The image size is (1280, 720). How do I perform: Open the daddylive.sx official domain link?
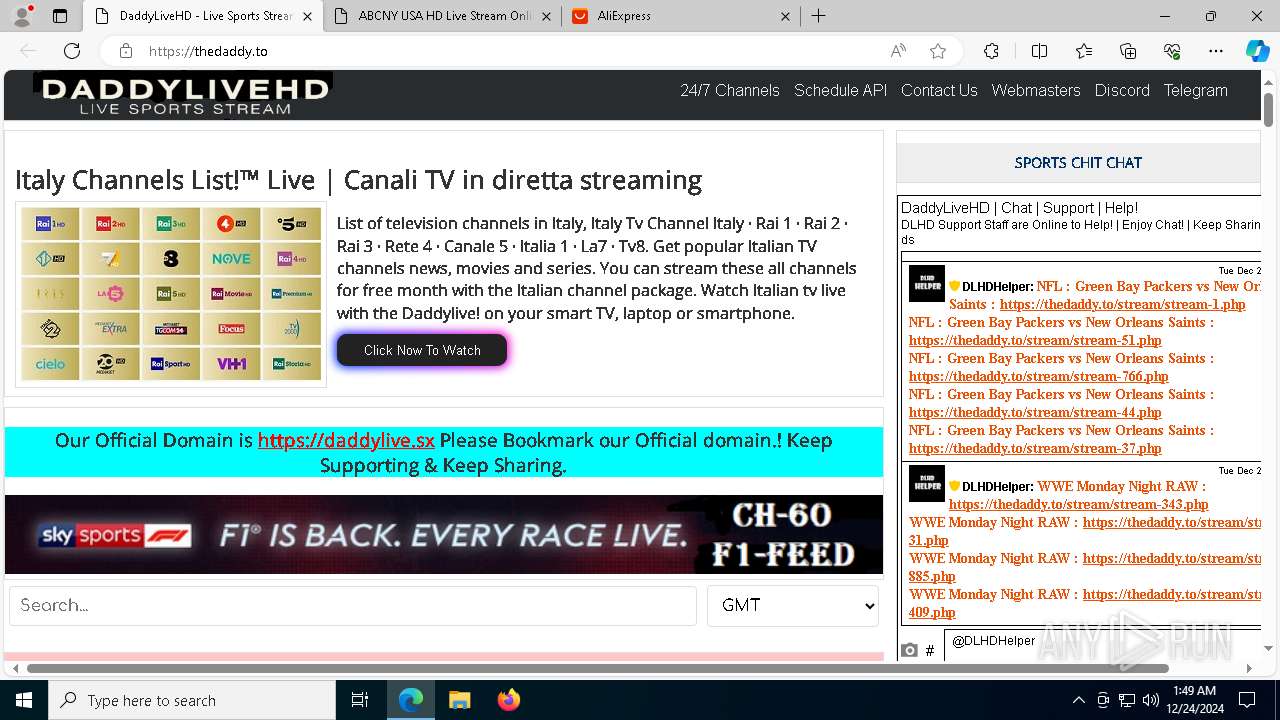346,440
